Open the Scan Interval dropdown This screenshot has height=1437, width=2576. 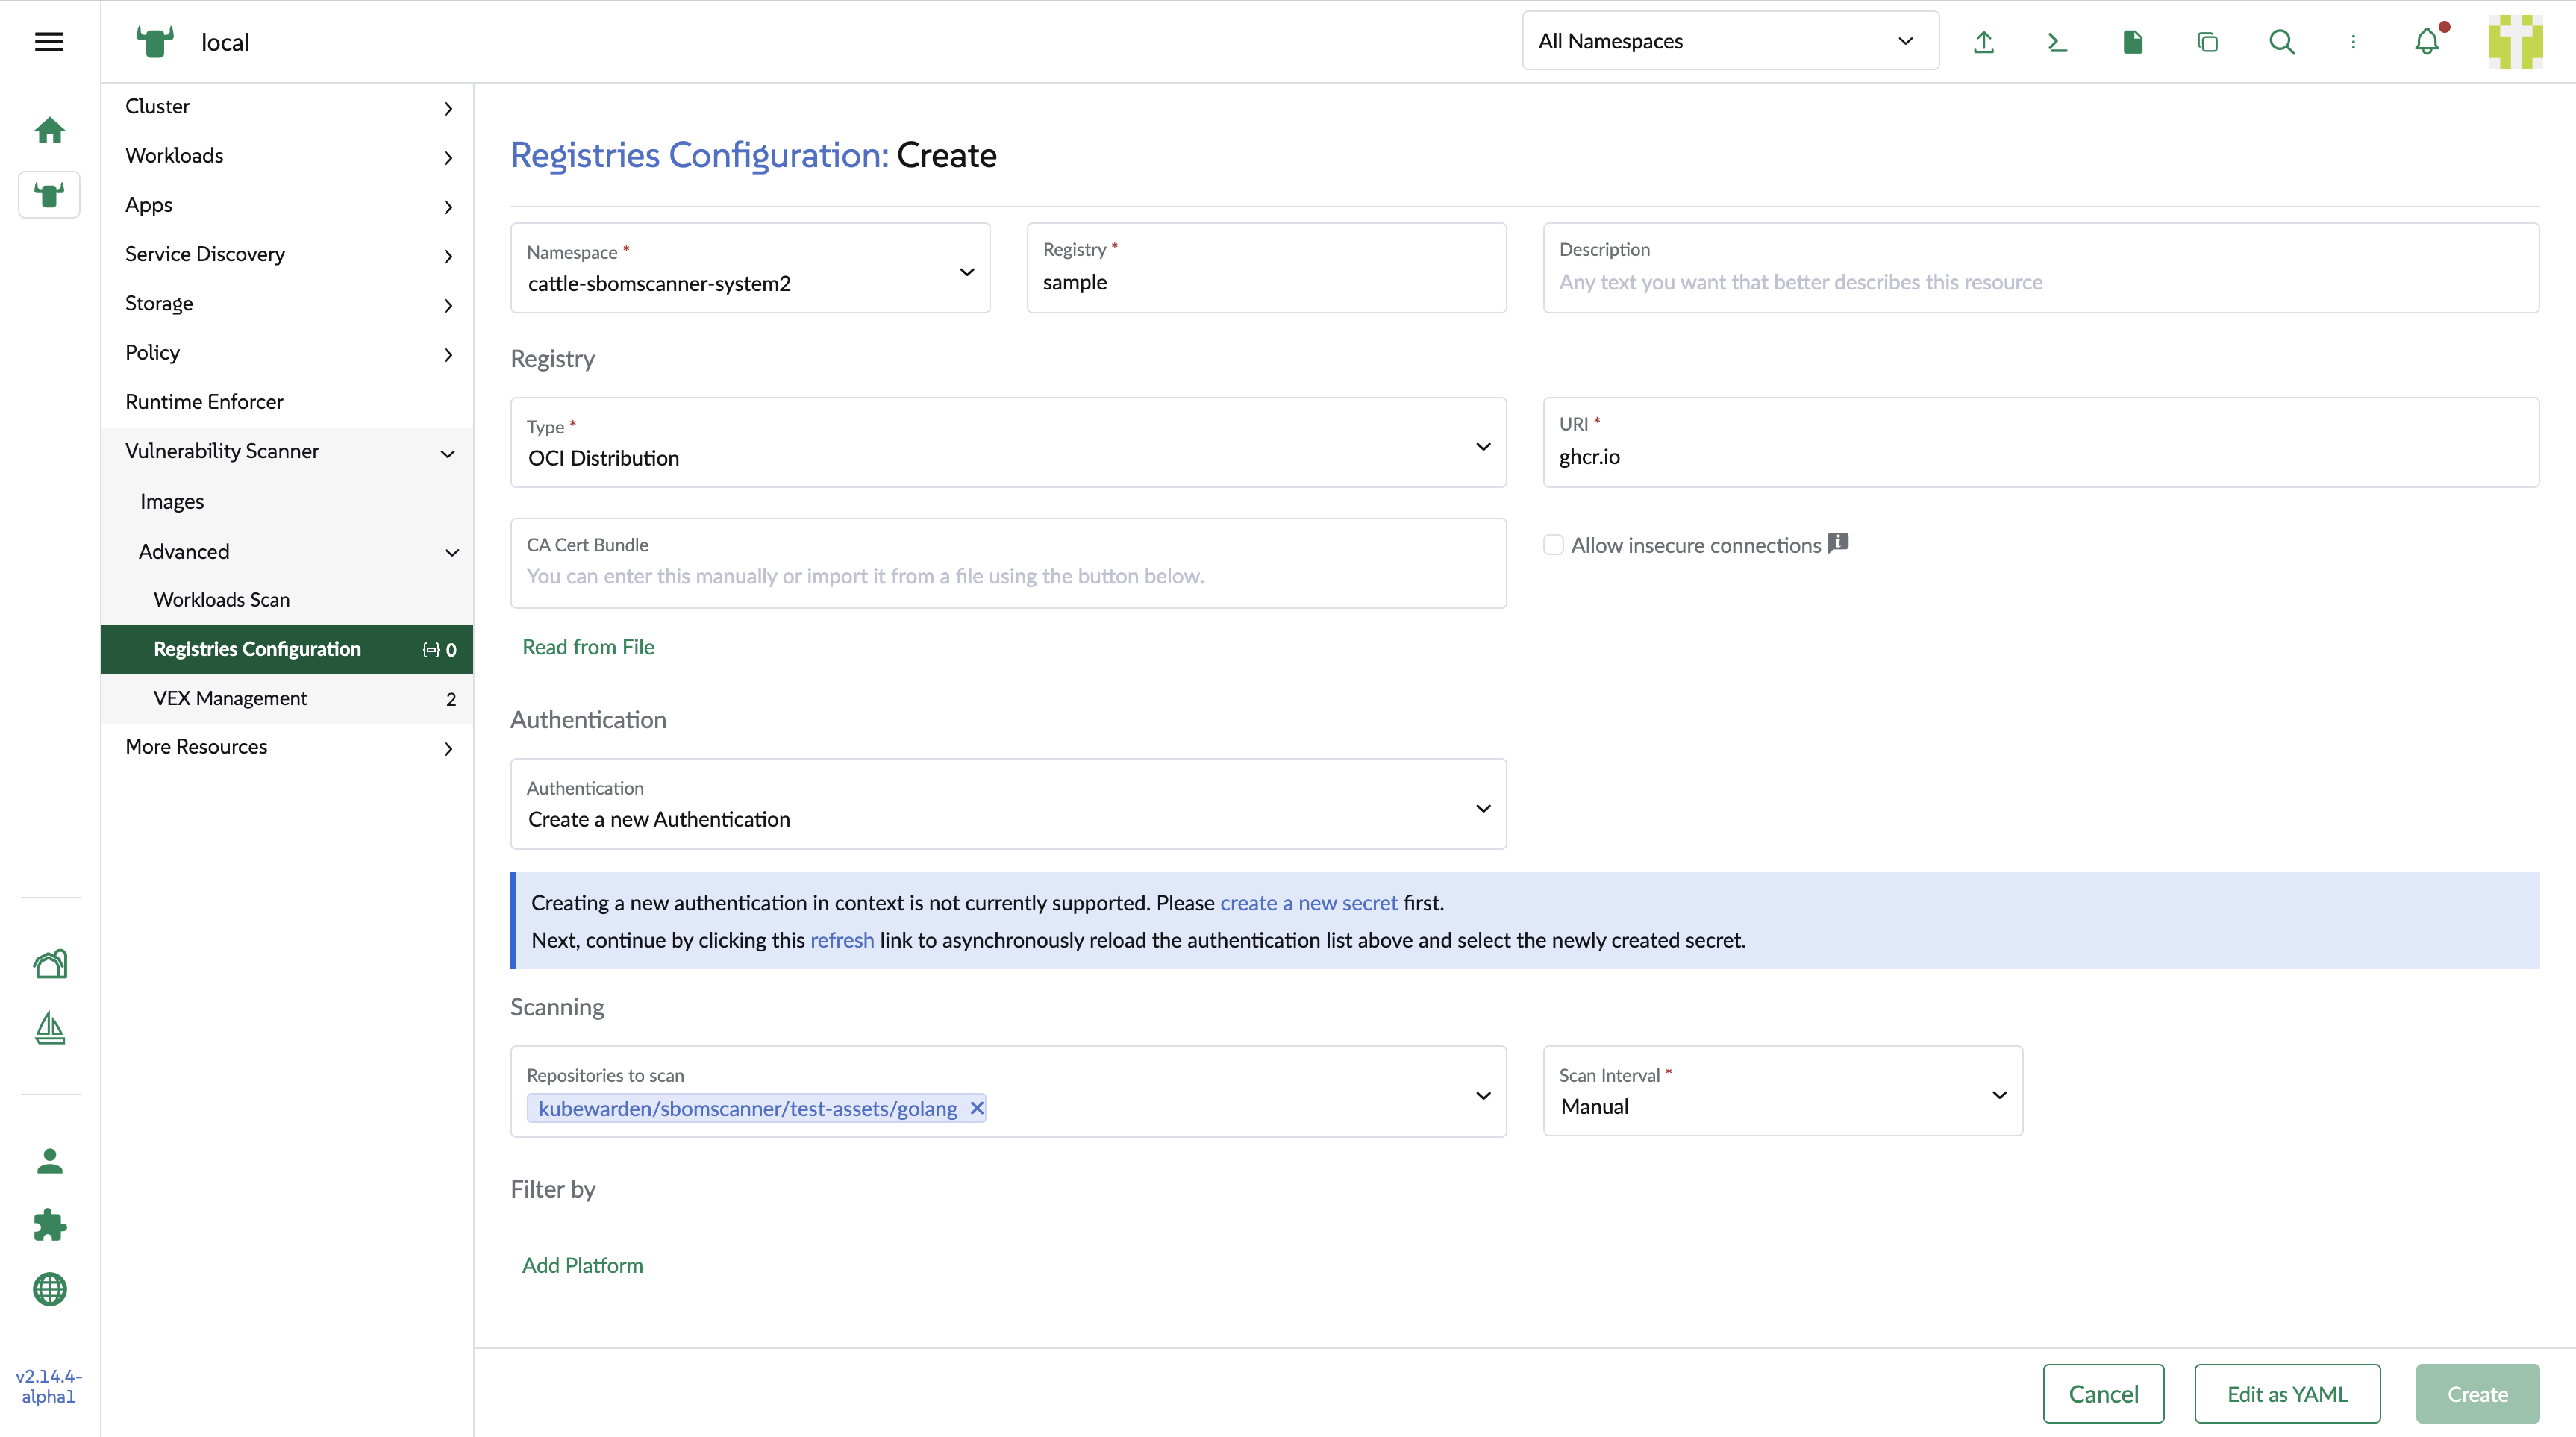click(1782, 1091)
